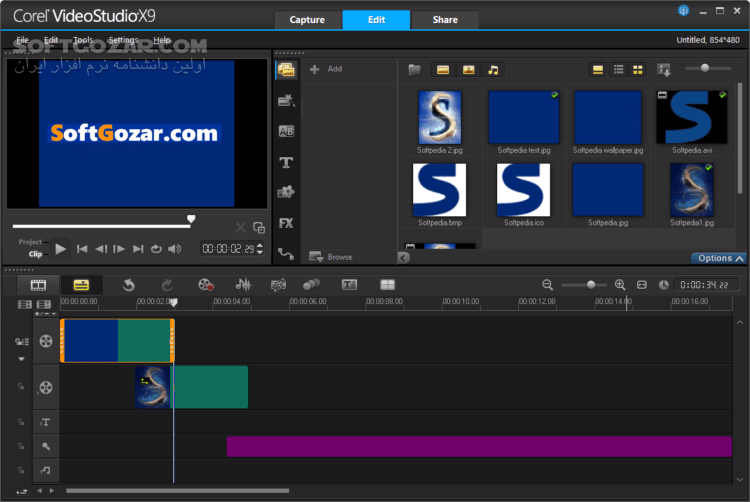Open the Multi-Camera Editor

click(x=387, y=285)
